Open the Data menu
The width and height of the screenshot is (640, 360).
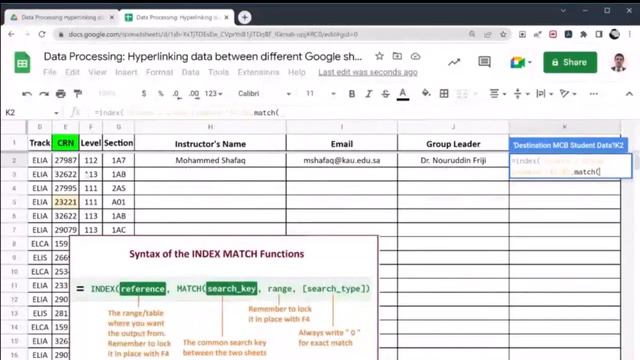click(190, 72)
